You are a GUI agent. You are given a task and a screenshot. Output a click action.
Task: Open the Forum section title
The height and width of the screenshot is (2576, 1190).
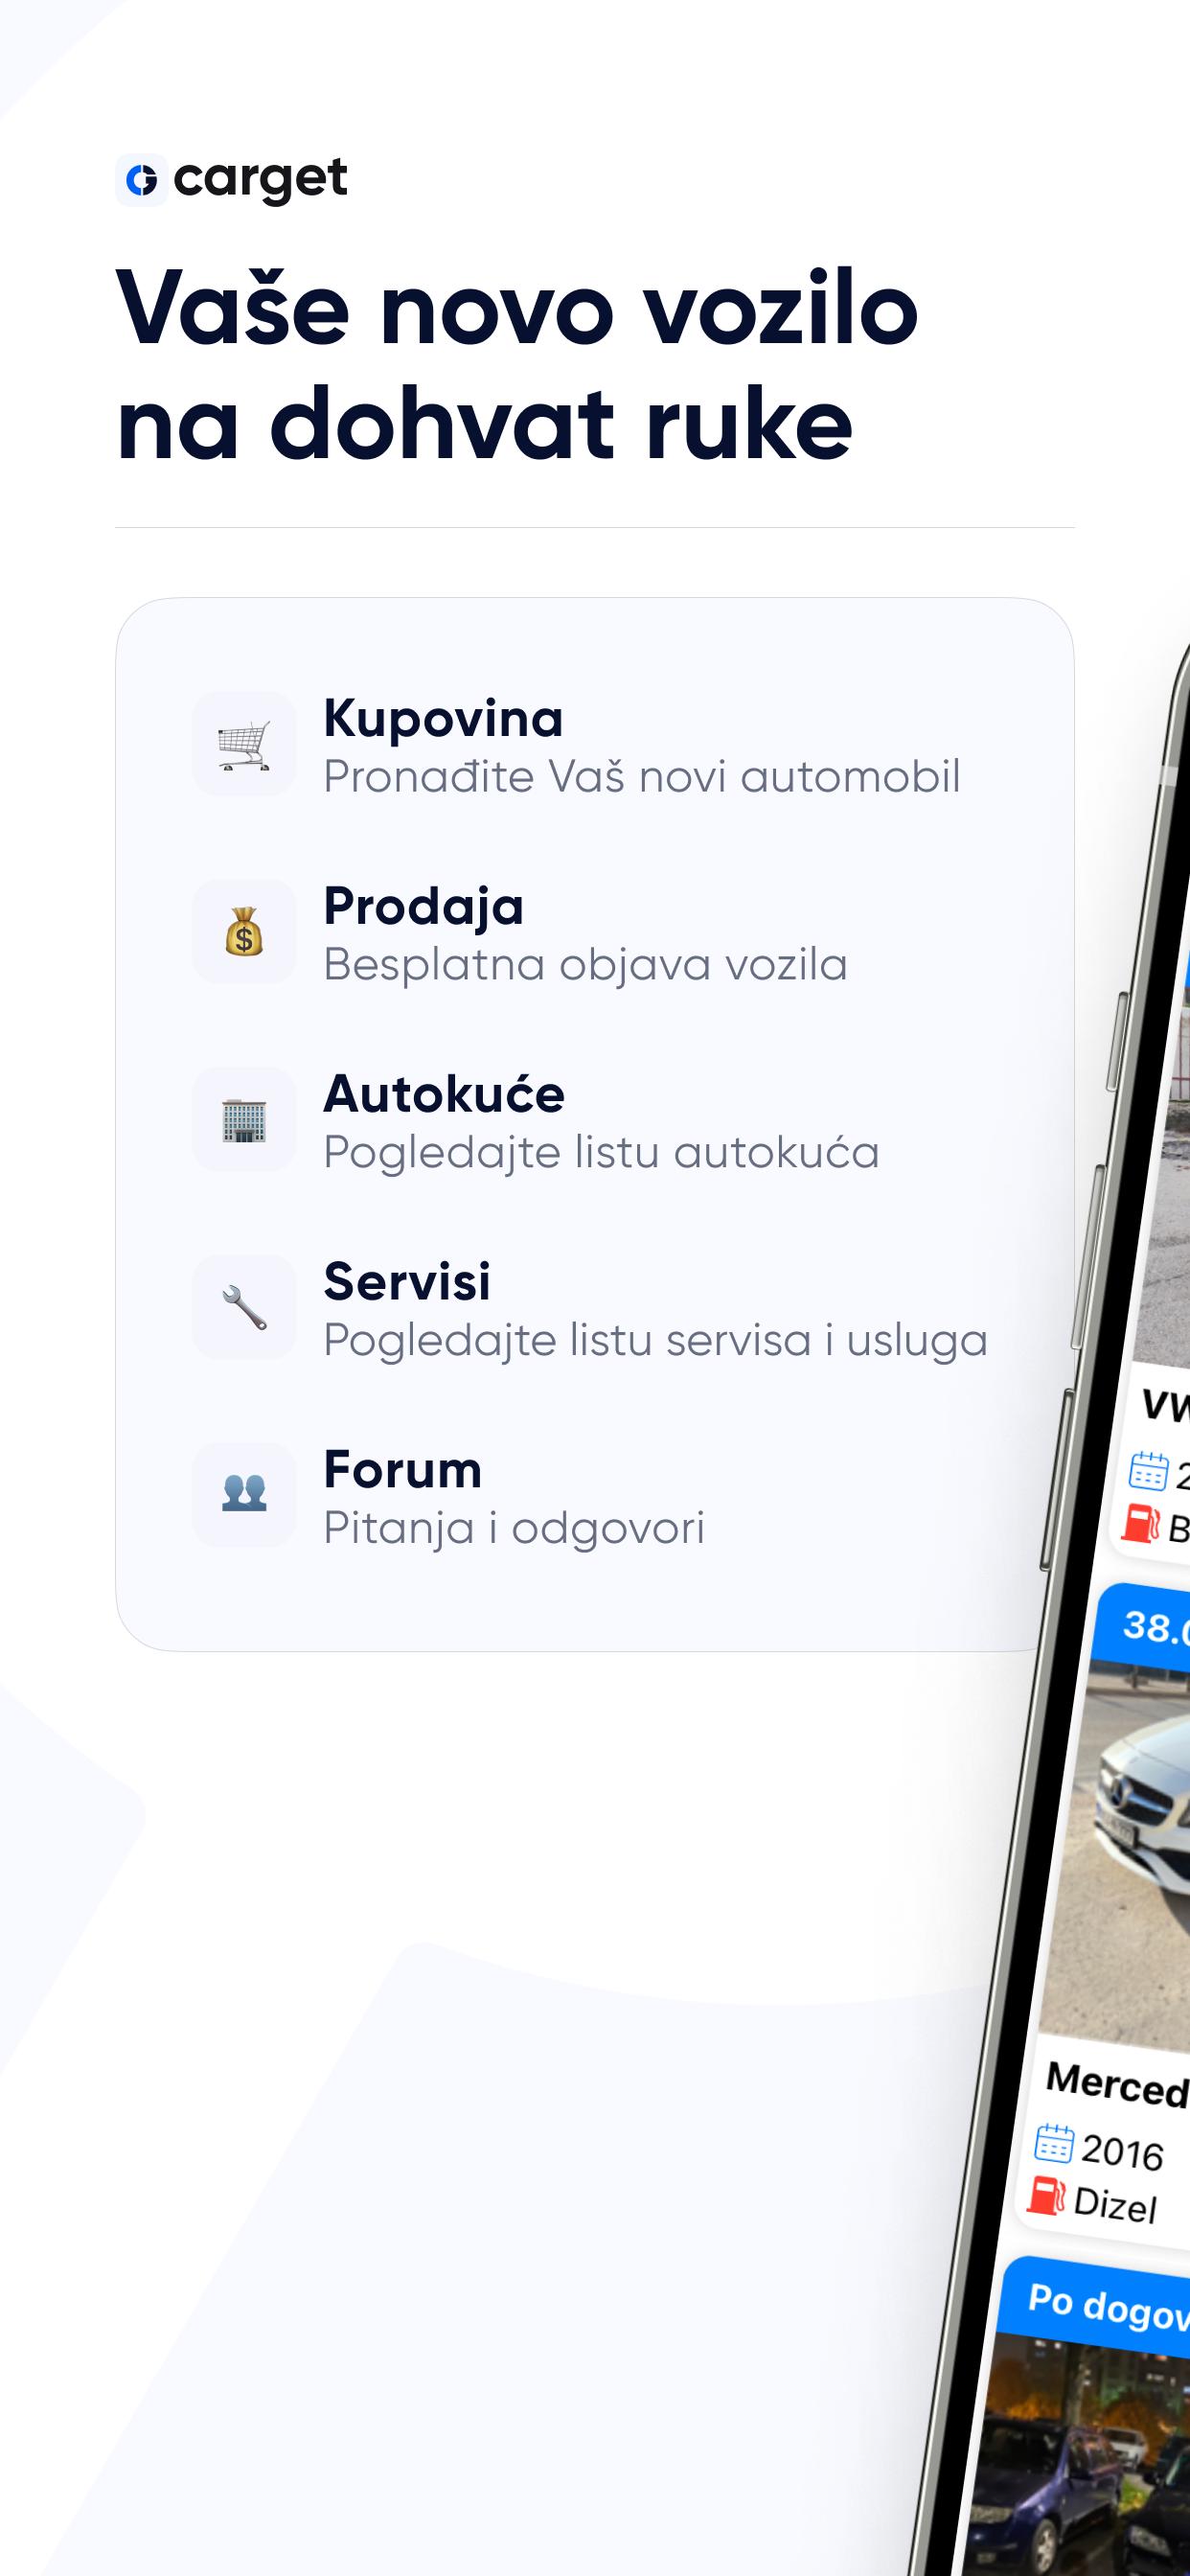coord(403,1469)
